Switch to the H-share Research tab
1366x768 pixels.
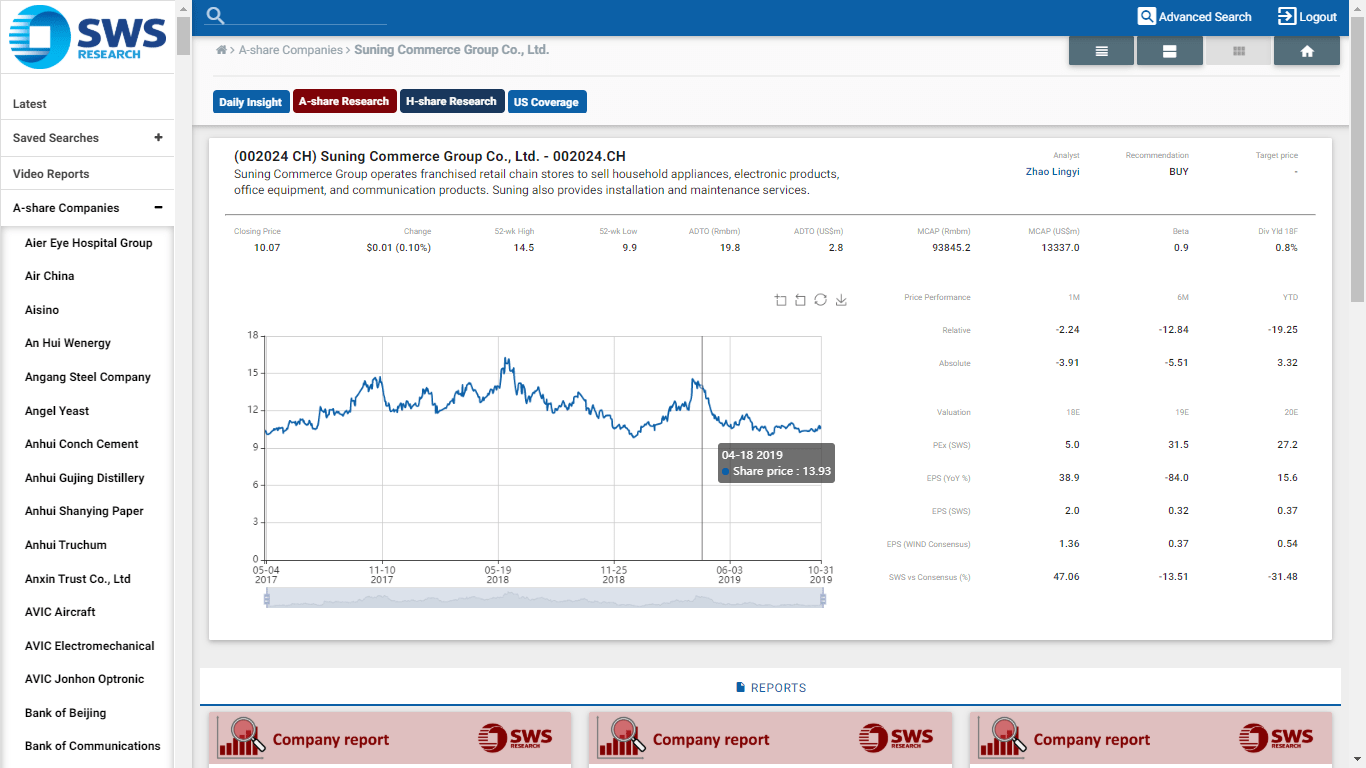click(450, 101)
